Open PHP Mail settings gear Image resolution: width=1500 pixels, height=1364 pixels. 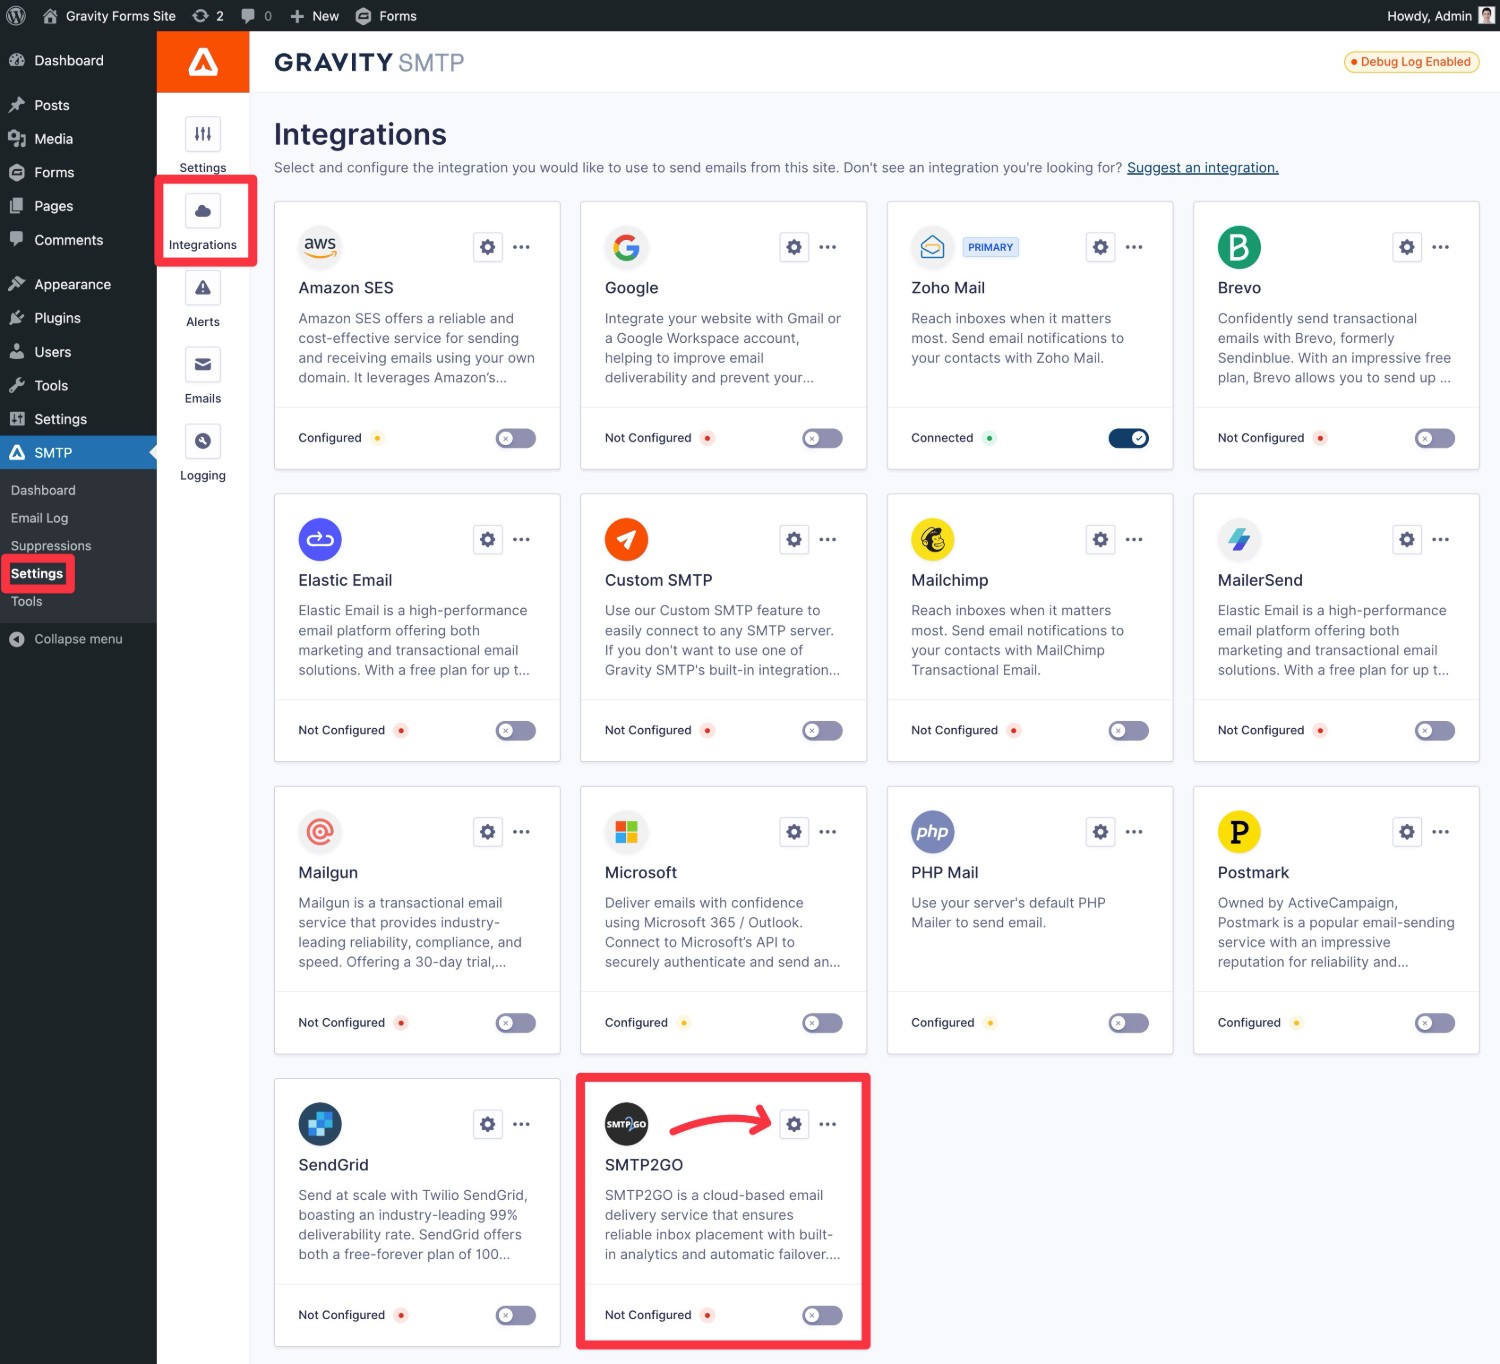point(1100,832)
